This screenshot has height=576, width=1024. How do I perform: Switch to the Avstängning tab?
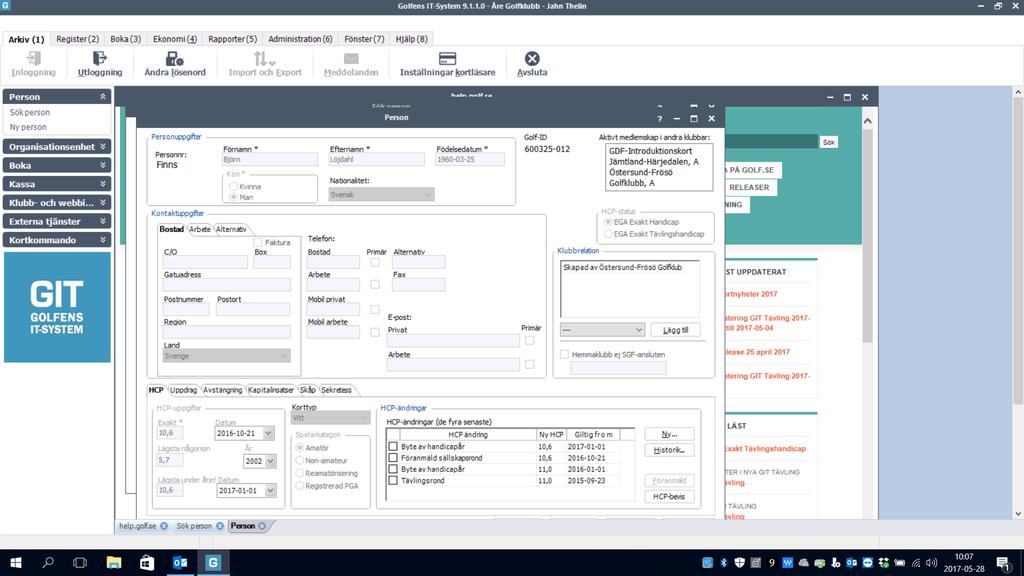click(222, 390)
